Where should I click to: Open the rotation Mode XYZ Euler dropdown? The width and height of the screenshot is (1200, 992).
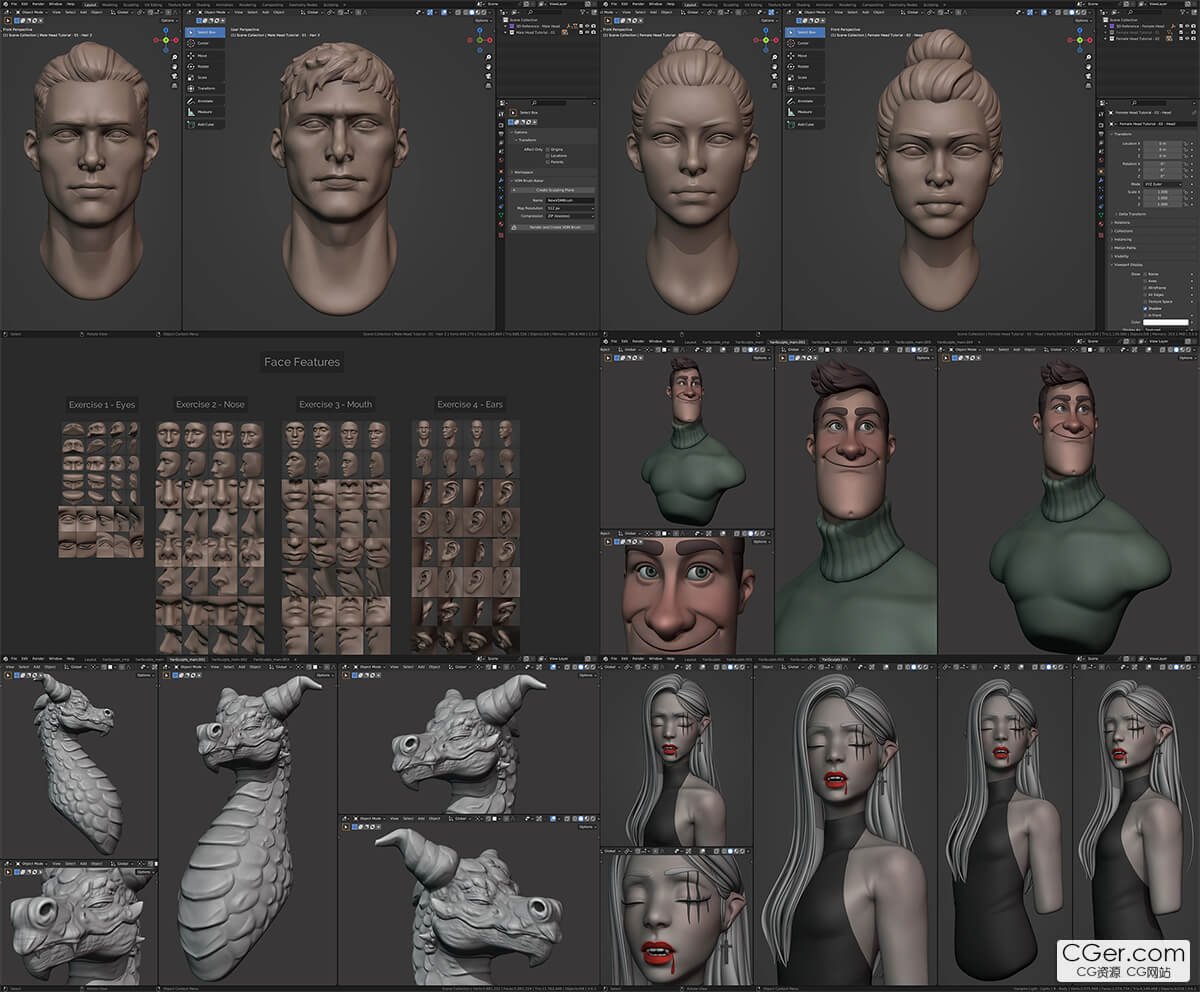tap(1163, 185)
